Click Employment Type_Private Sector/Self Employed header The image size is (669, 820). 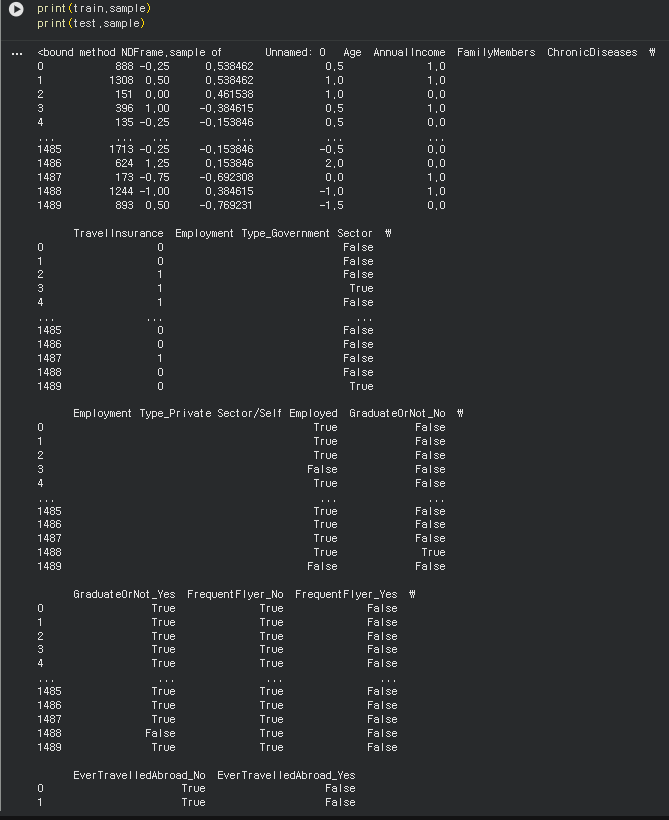coord(205,413)
